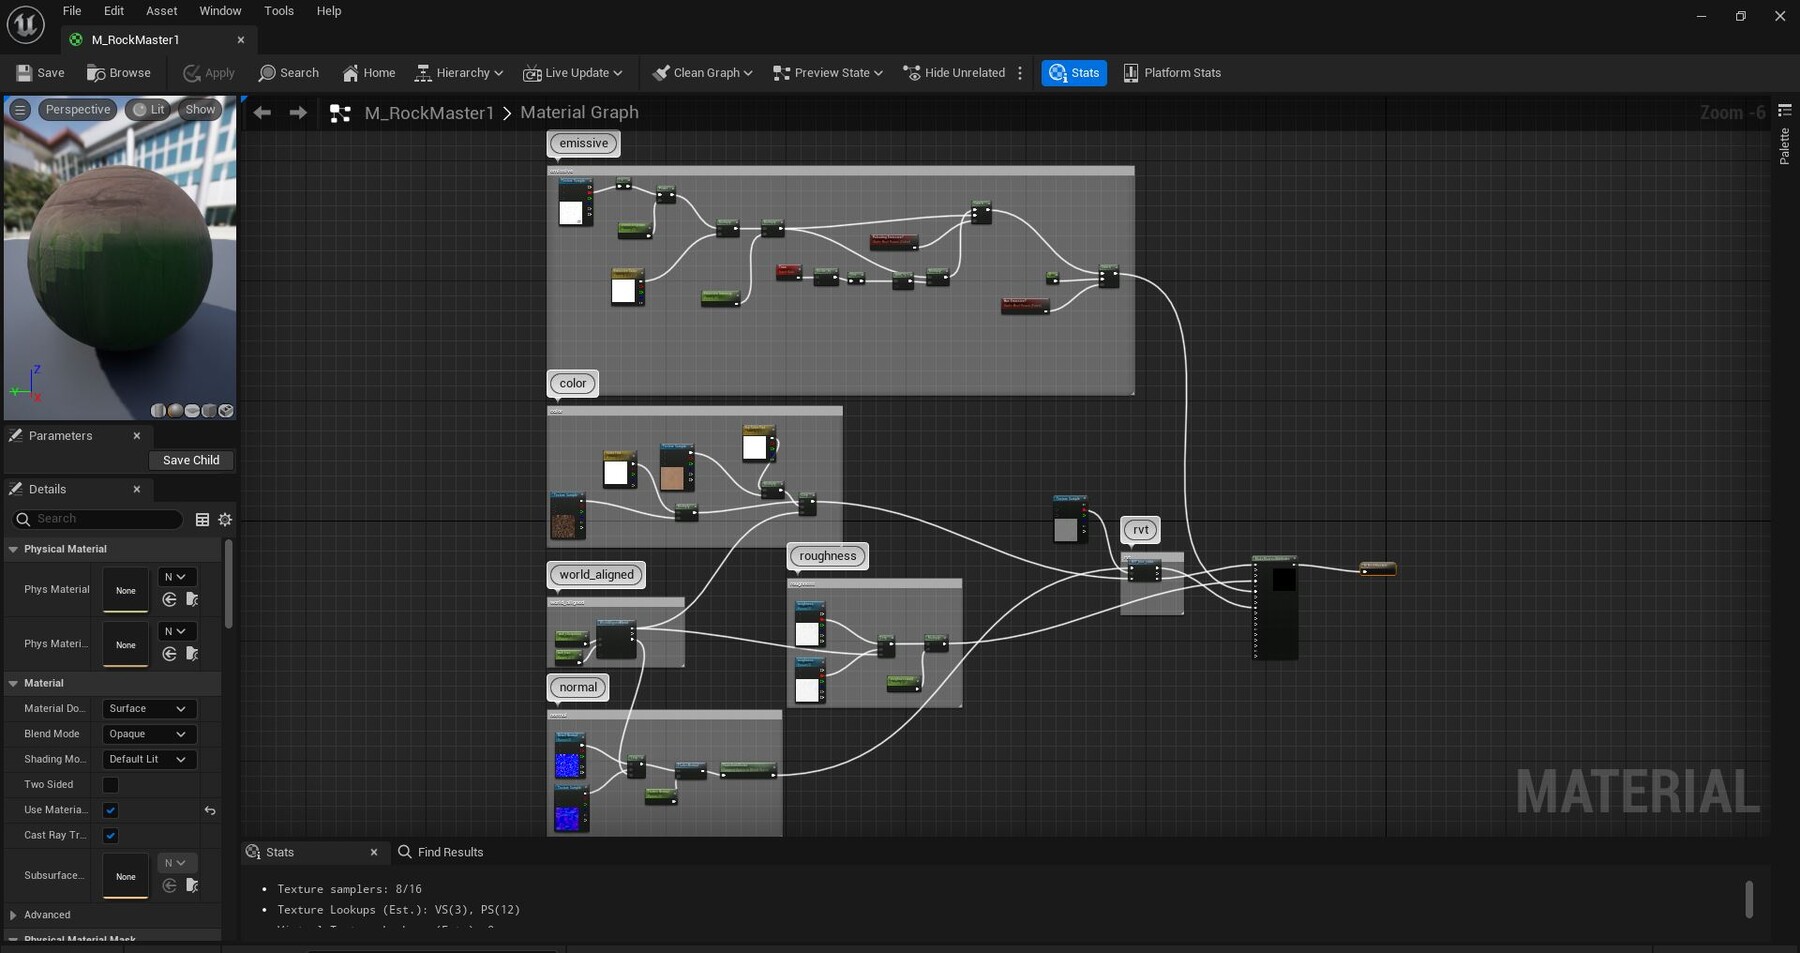Open Details panel settings gear
1800x953 pixels.
[225, 520]
